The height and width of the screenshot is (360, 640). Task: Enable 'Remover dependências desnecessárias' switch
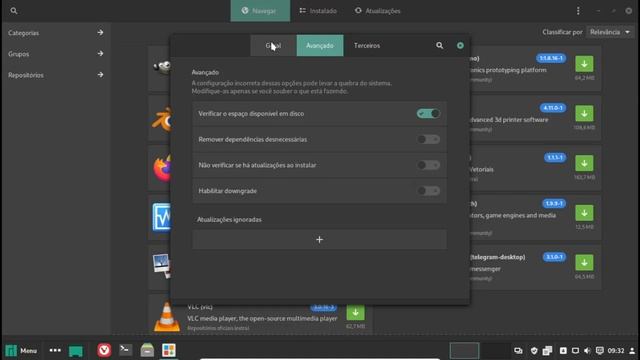[x=428, y=139]
